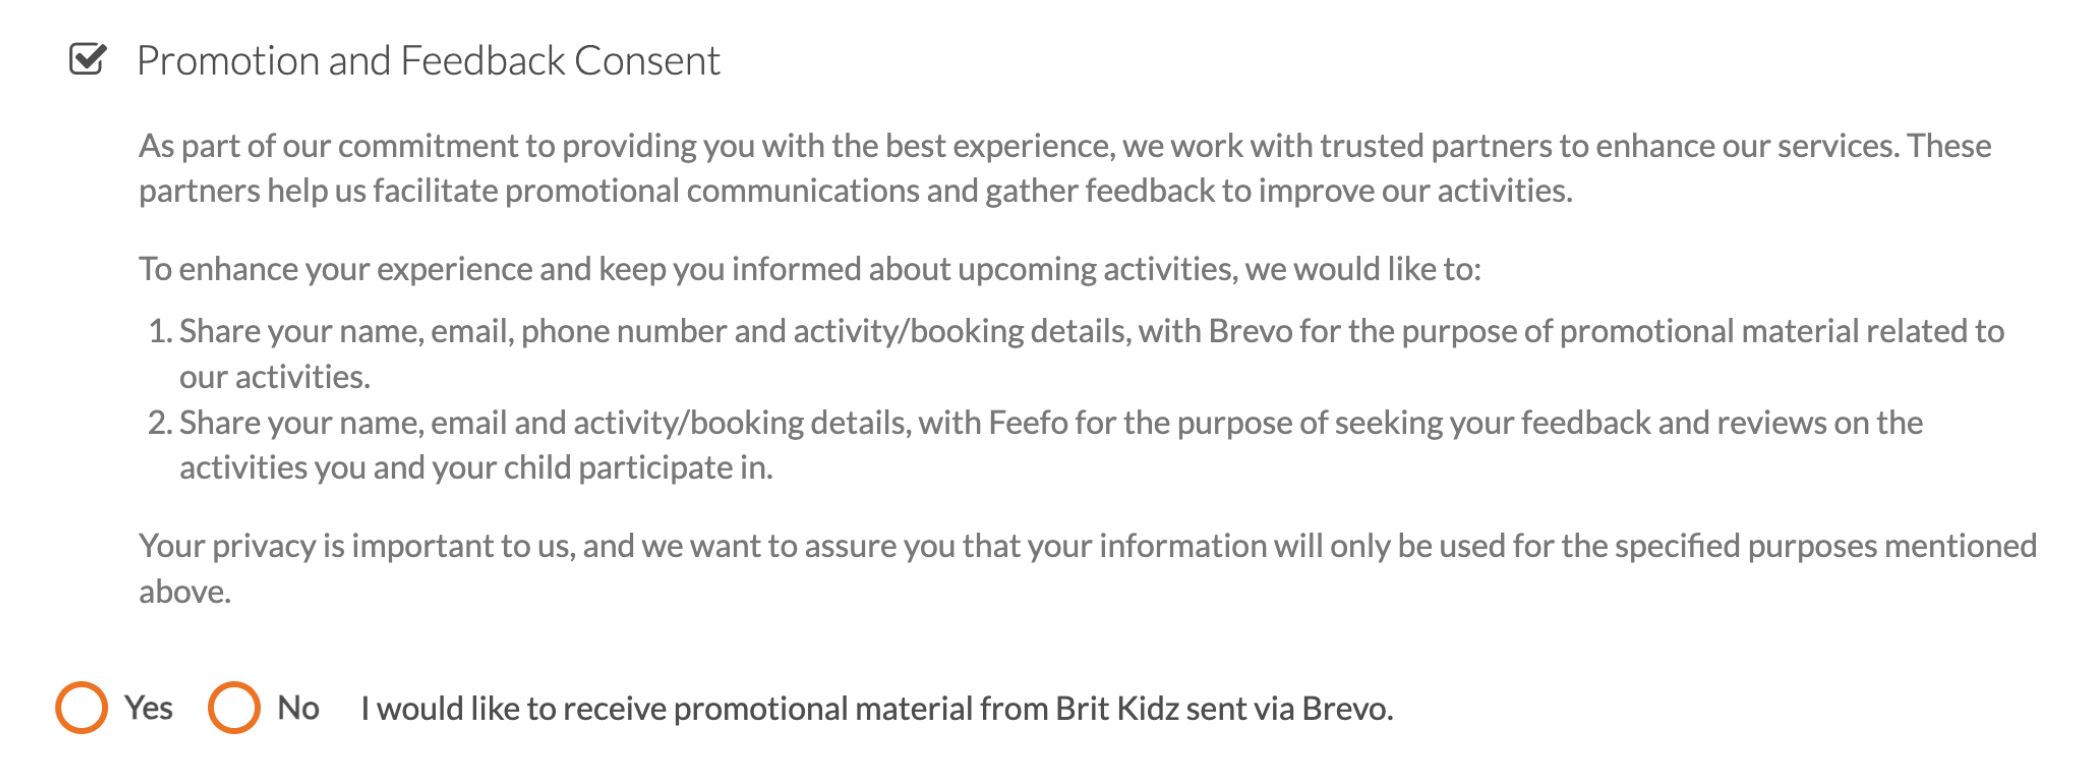Click the word 'Feefo' in list item two

coord(1029,423)
